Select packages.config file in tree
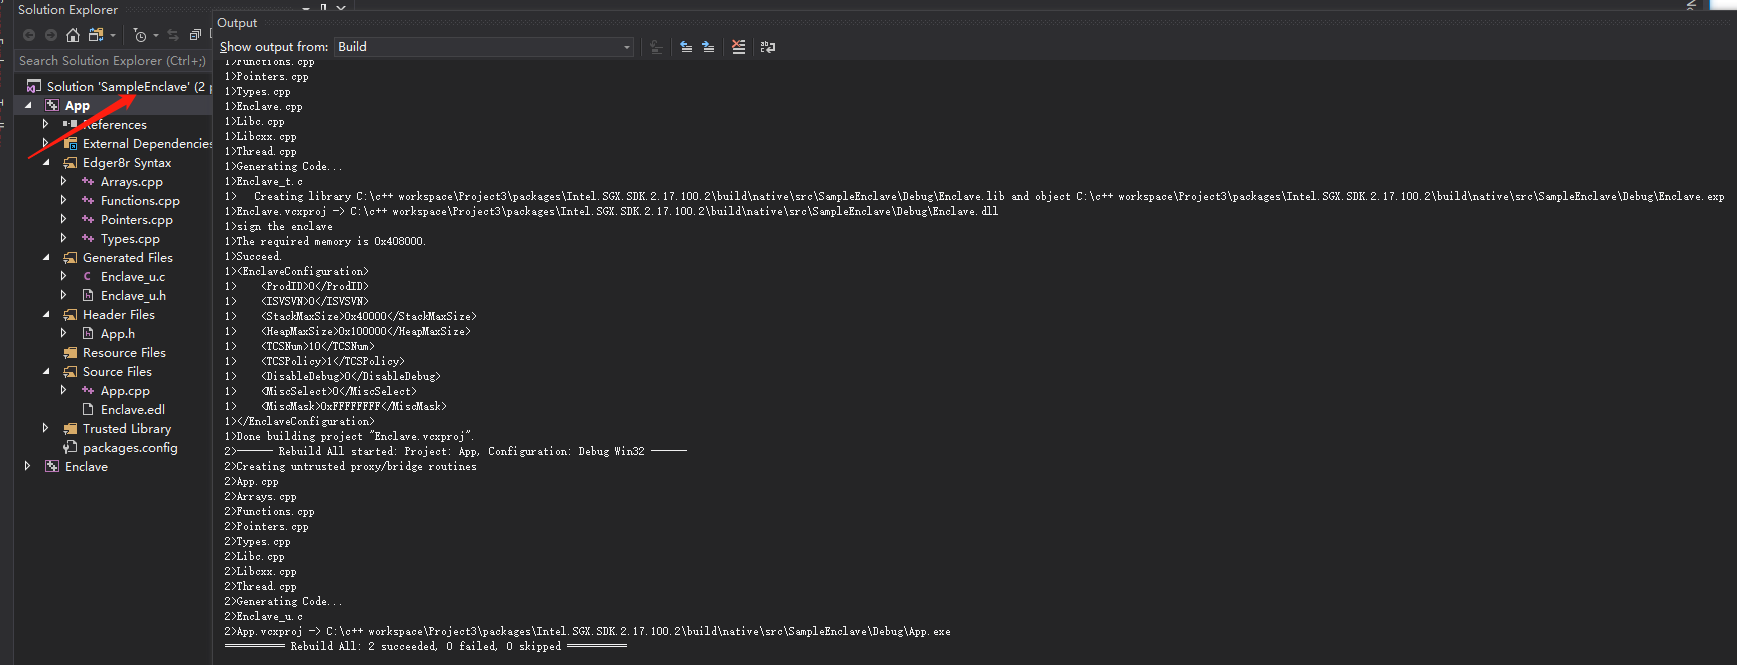The height and width of the screenshot is (665, 1737). (x=130, y=447)
